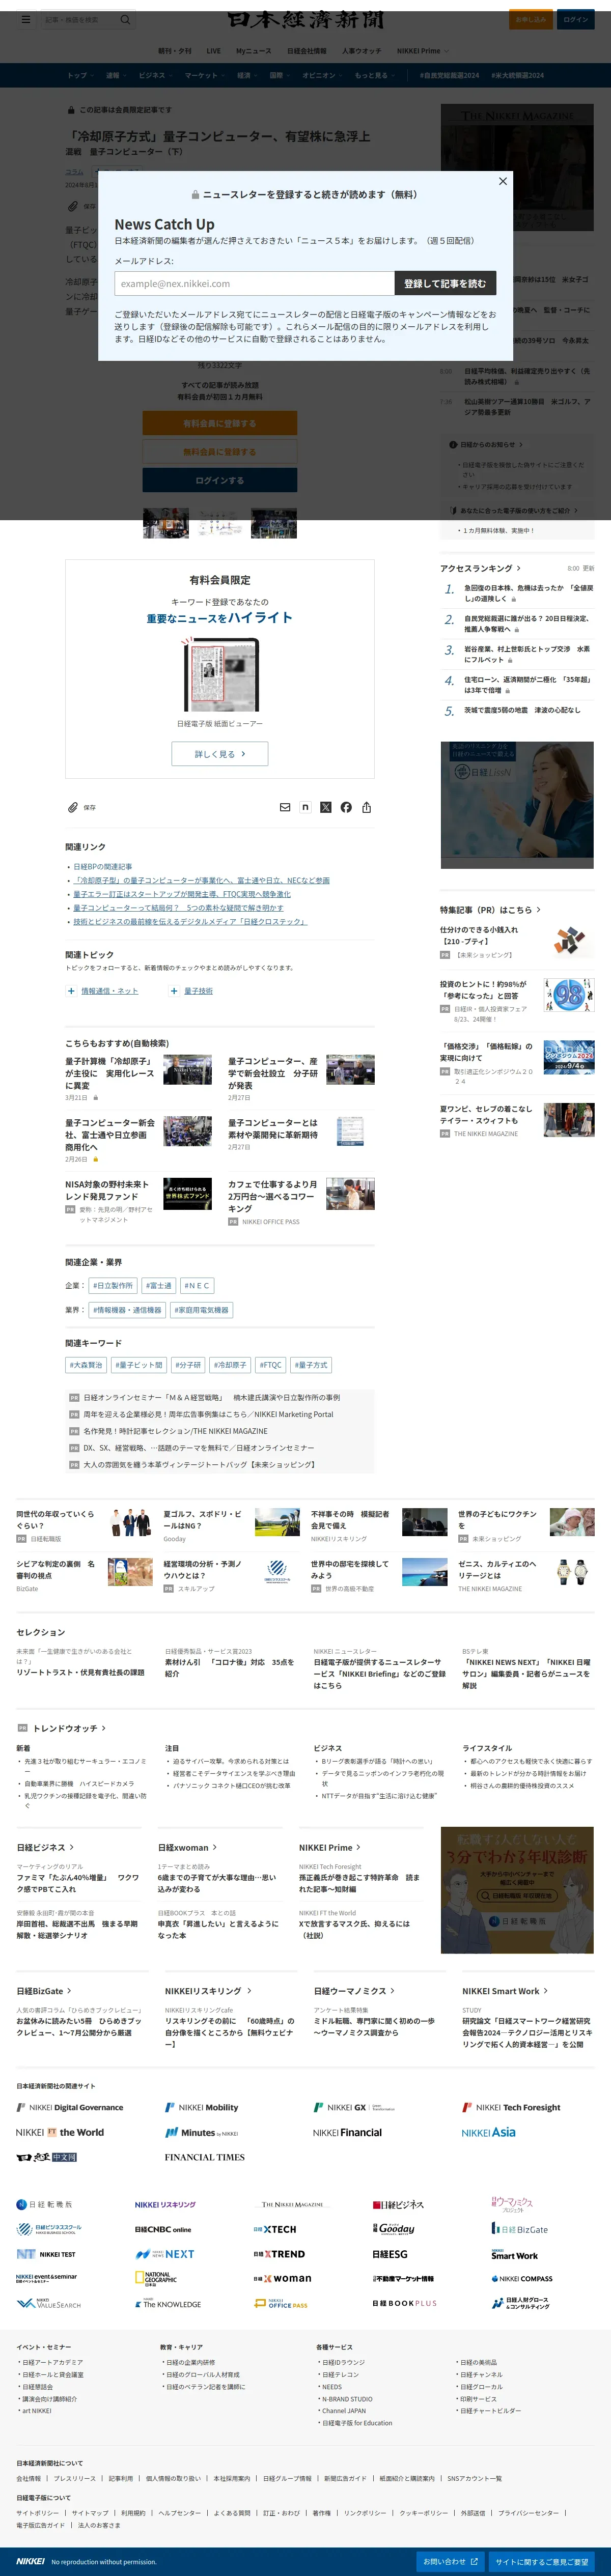Screen dimensions: 611x2576
Task: Select the #日立製作所 company tag
Action: (x=112, y=1285)
